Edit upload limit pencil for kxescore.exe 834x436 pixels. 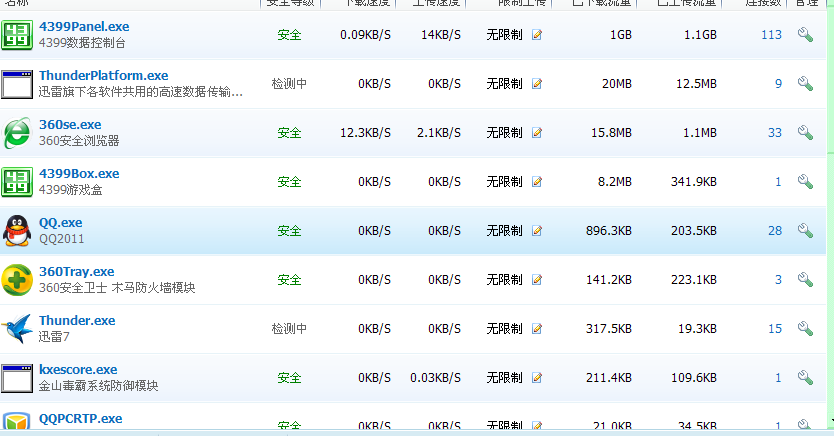click(x=537, y=378)
